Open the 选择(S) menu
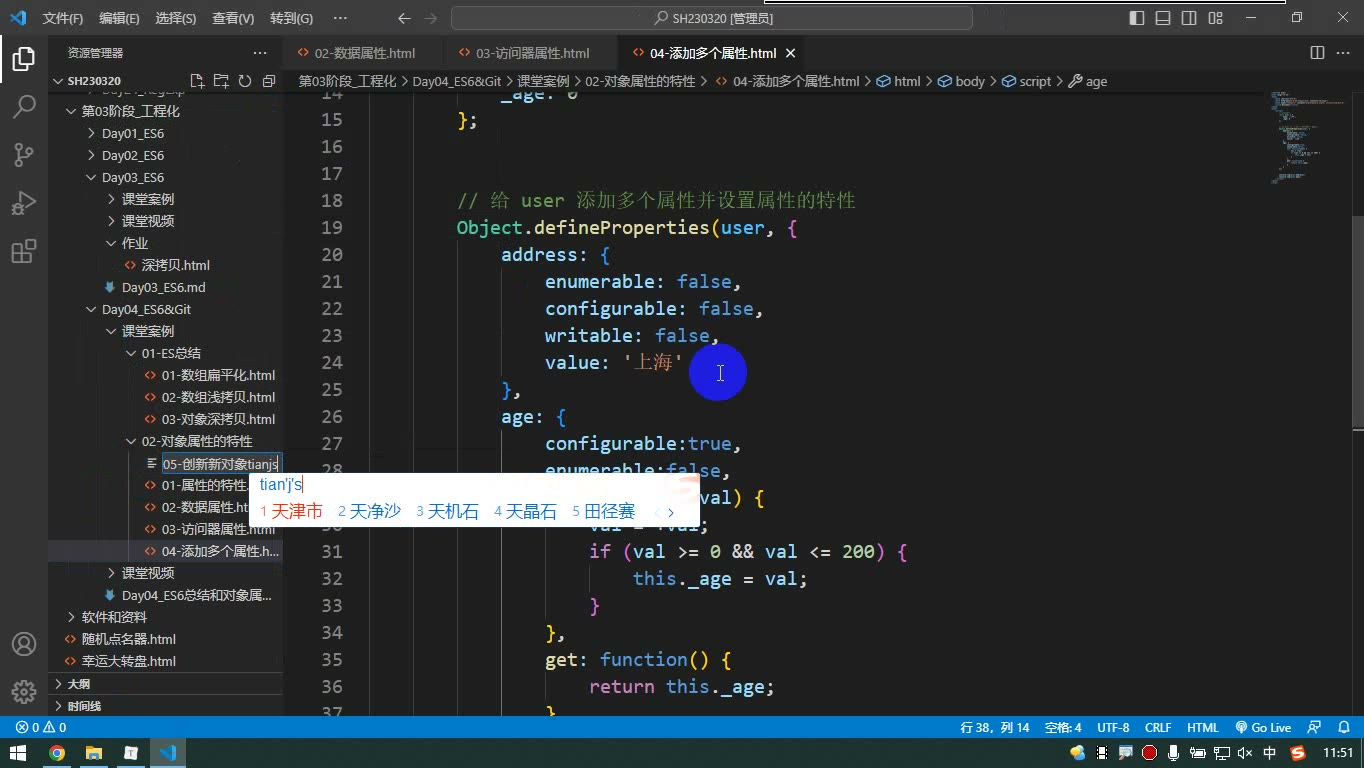Image resolution: width=1364 pixels, height=768 pixels. coord(176,18)
